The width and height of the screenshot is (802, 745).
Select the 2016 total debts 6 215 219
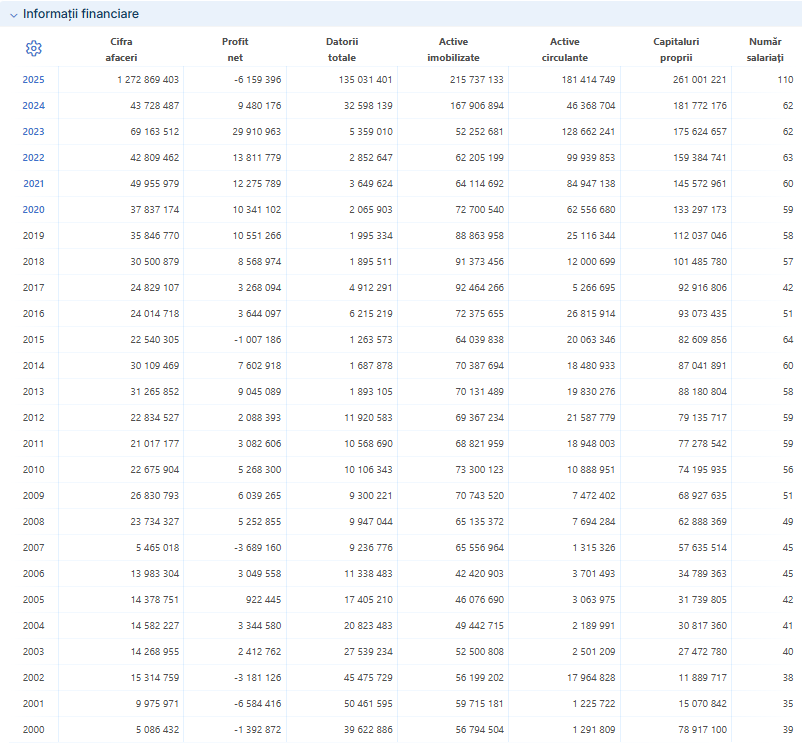click(x=371, y=314)
